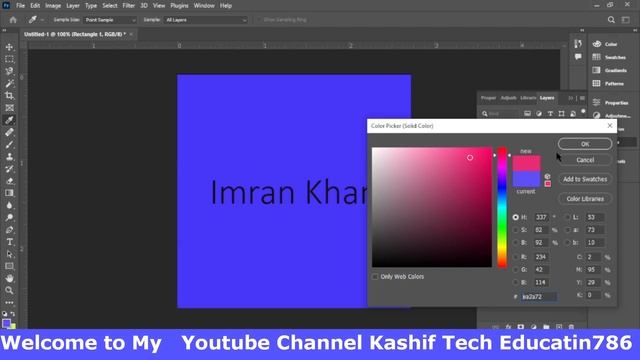
Task: Open the Window menu
Action: [204, 6]
